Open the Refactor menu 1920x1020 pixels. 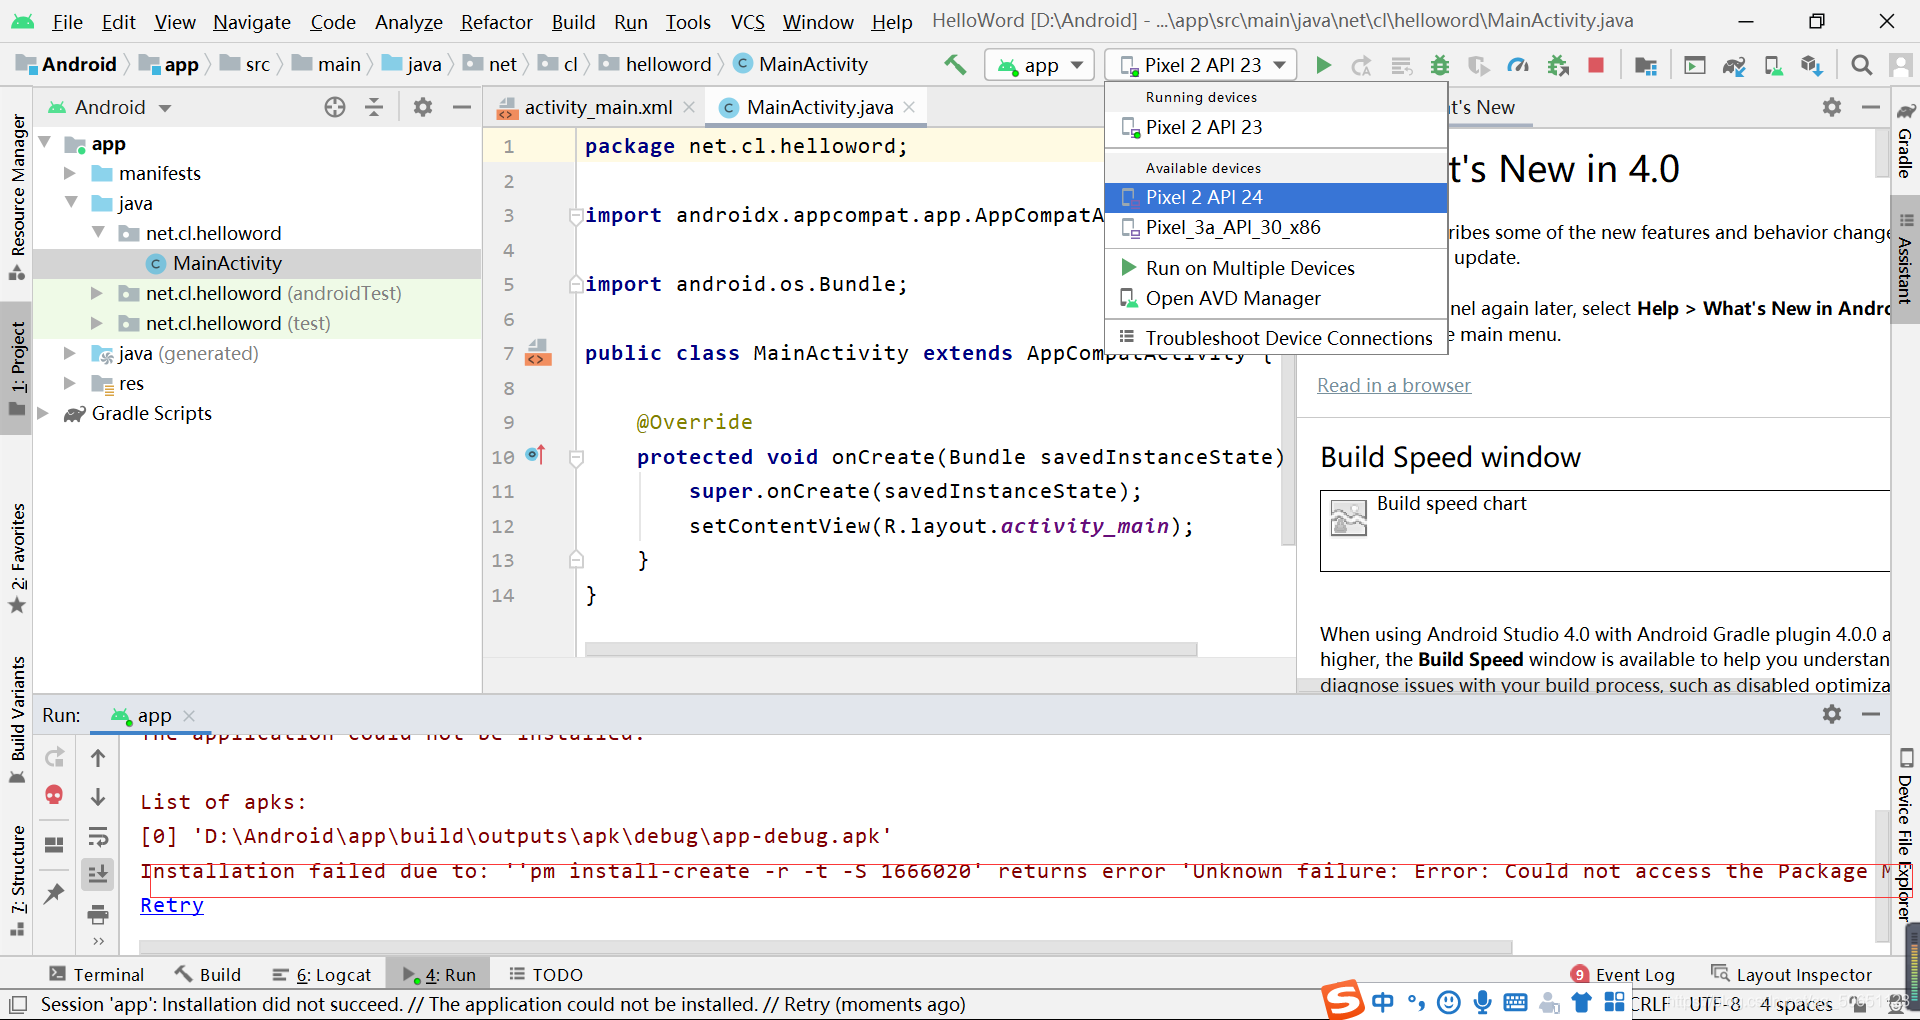click(x=496, y=22)
